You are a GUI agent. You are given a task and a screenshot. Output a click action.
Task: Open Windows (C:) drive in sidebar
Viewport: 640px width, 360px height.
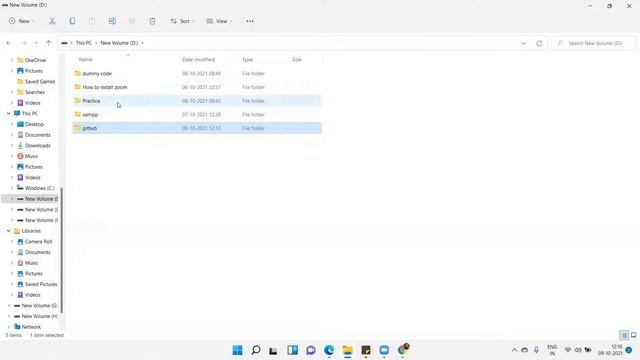(39, 188)
